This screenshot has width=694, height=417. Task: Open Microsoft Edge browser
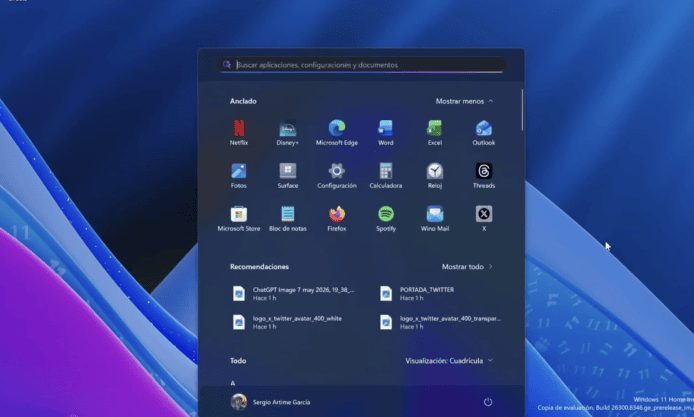coord(337,132)
